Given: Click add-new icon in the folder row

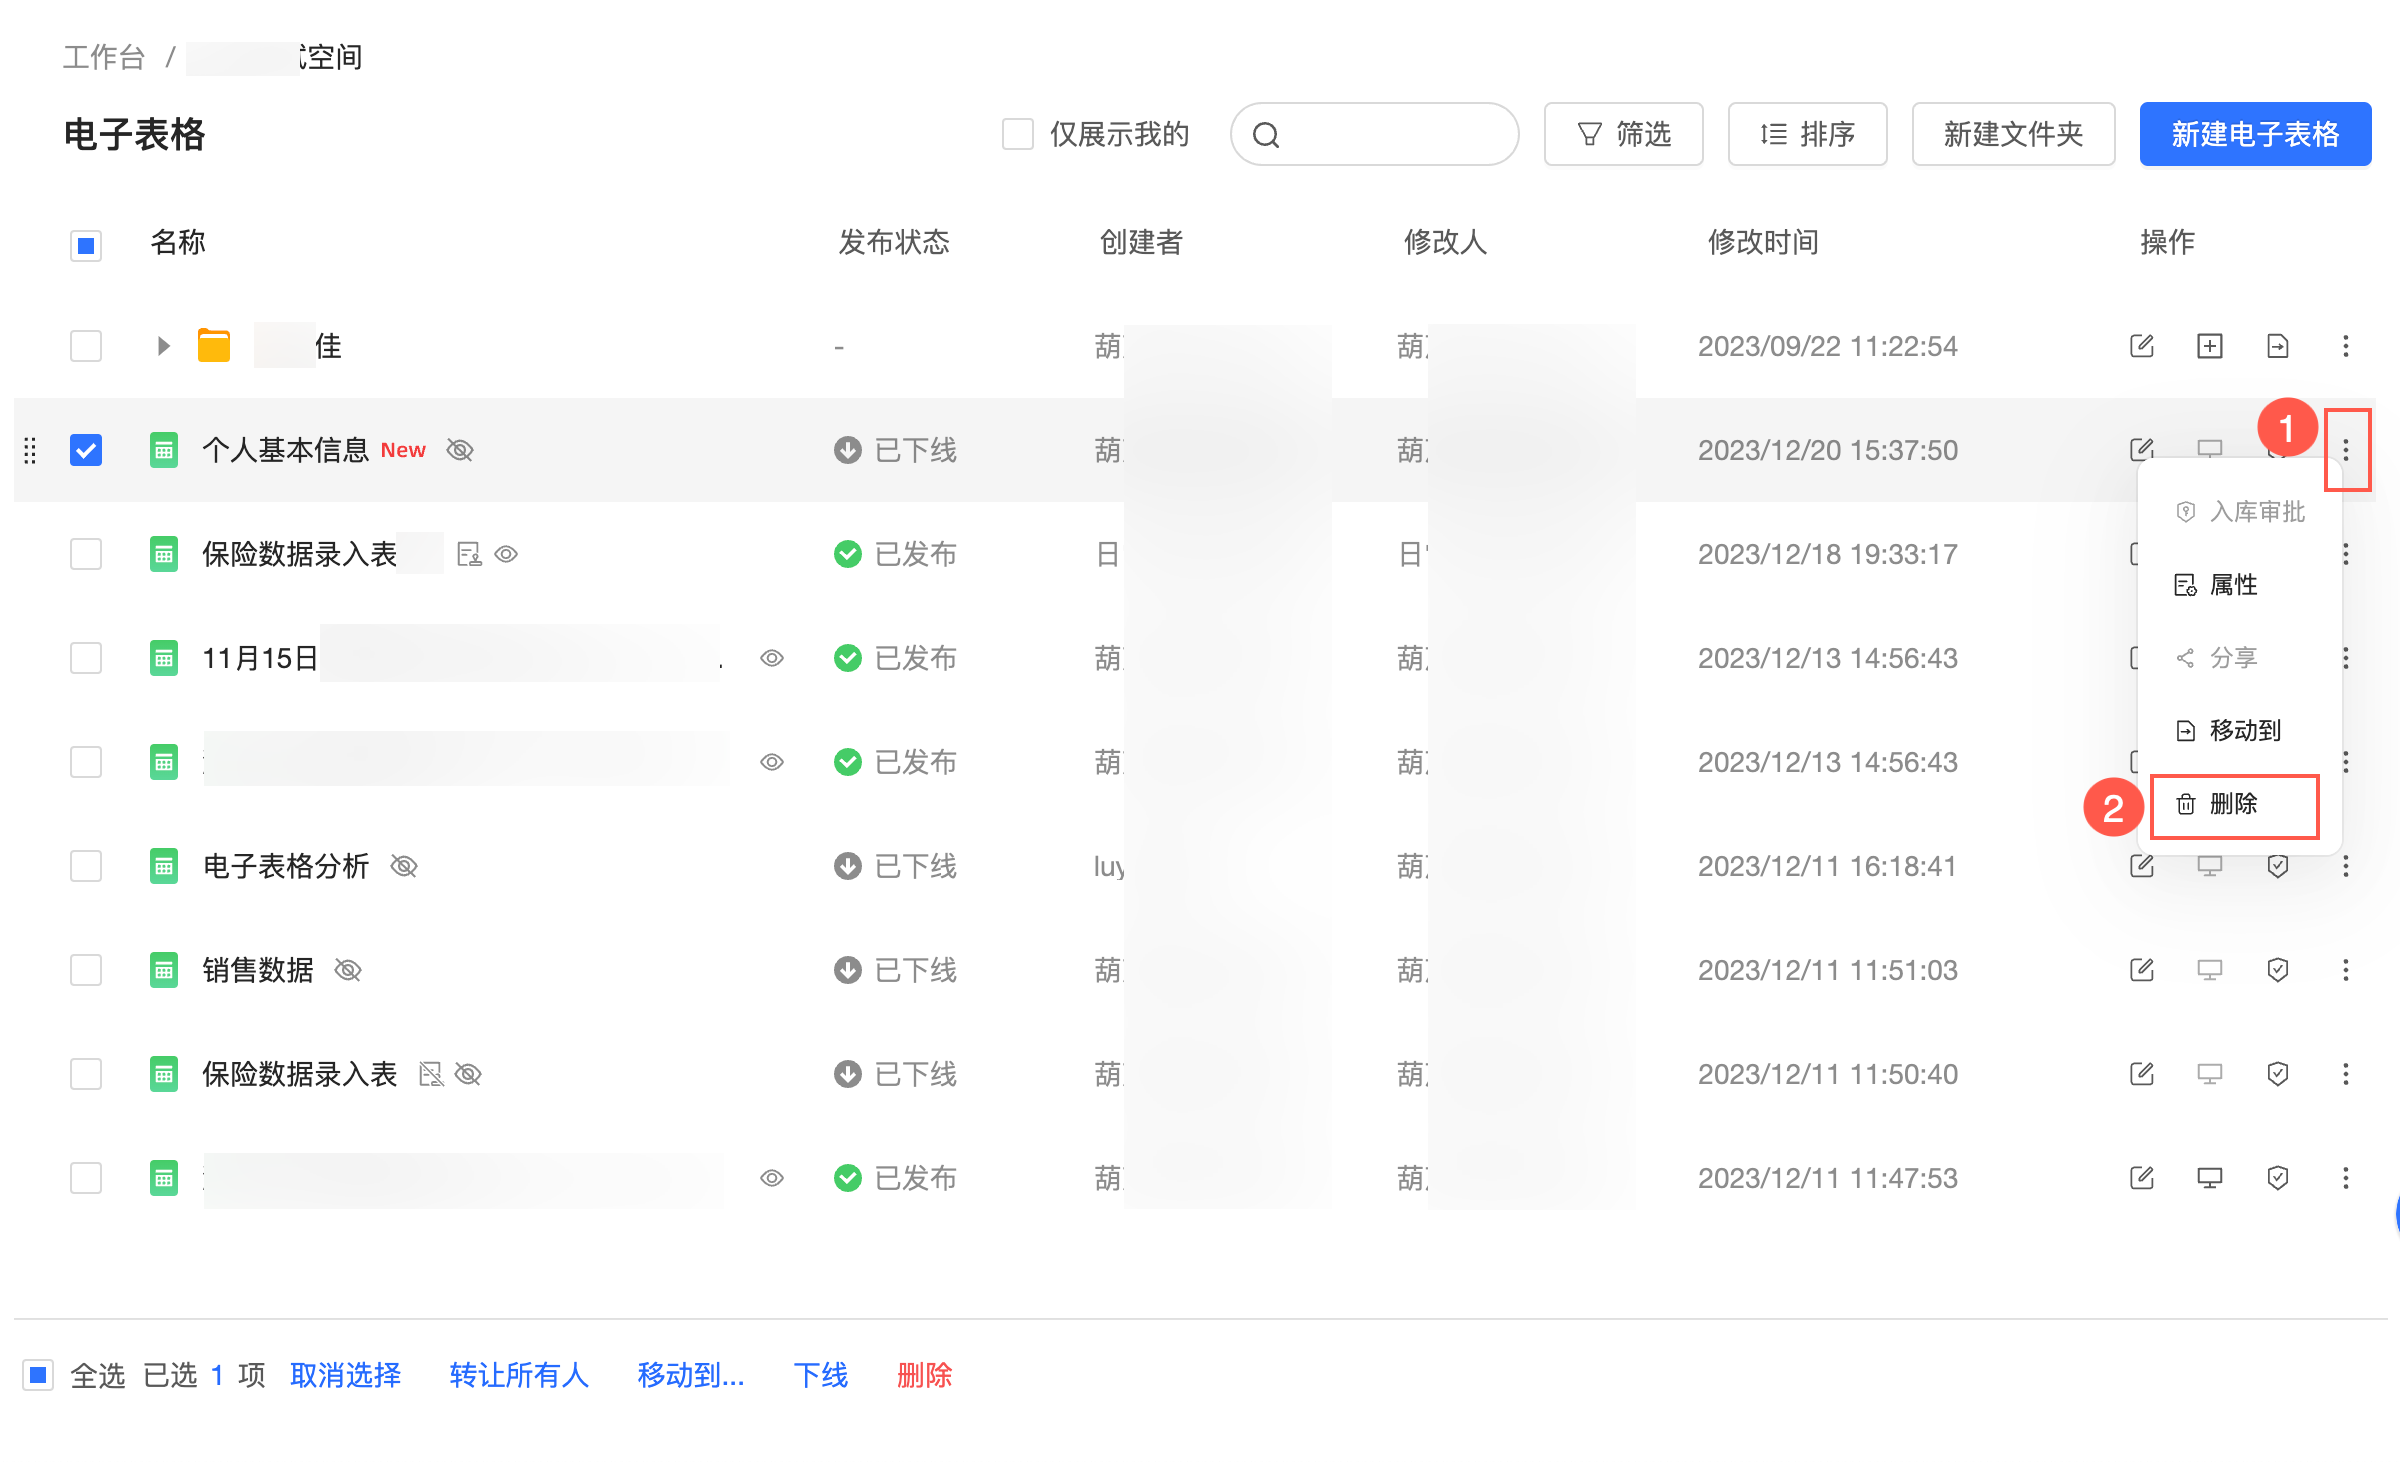Looking at the screenshot, I should click(x=2209, y=346).
